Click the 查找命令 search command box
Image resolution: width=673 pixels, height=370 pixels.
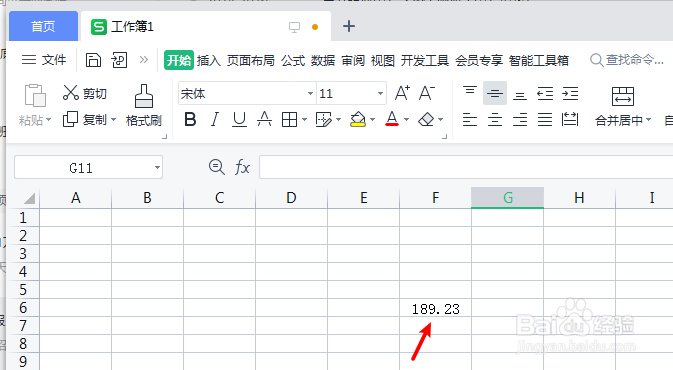click(627, 60)
